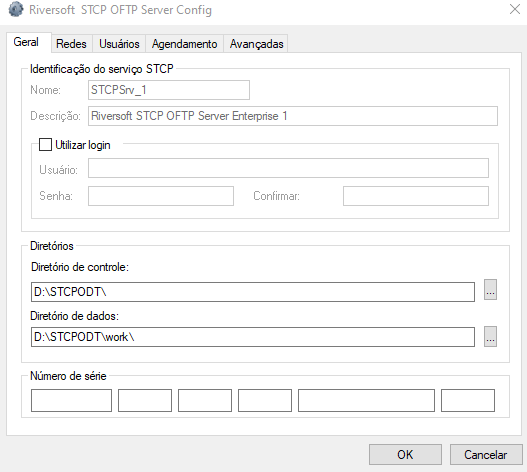Click the fifth wide Número de série box
527x472 pixels.
point(366,400)
